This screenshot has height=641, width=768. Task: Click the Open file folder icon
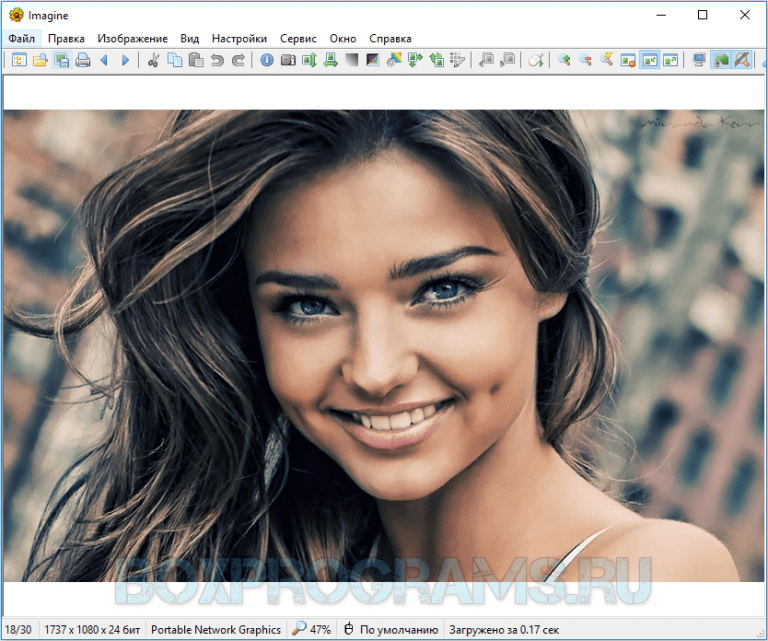(40, 61)
